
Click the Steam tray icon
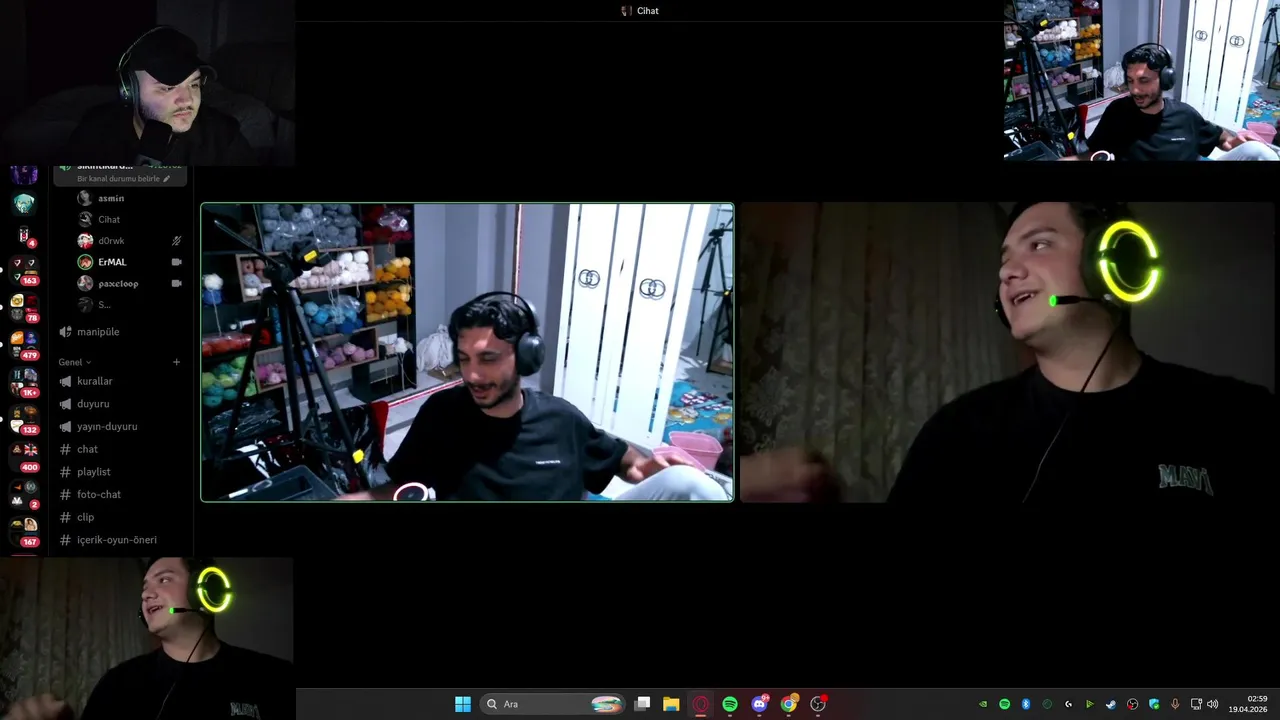[1111, 704]
